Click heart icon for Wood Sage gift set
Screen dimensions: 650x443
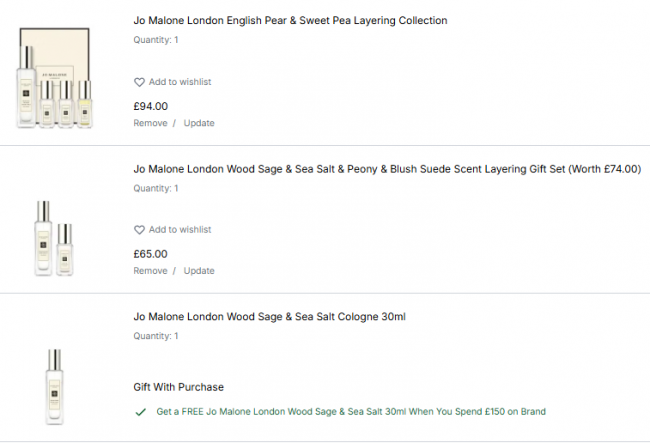(x=140, y=230)
